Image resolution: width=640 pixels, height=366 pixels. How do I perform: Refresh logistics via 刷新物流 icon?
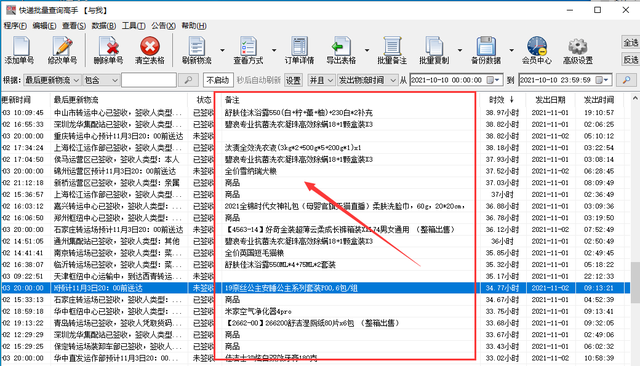click(x=197, y=50)
